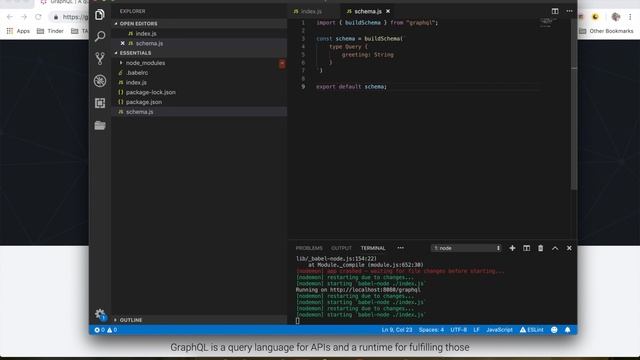The width and height of the screenshot is (640, 360).
Task: Kill the terminal with trash icon
Action: click(540, 248)
